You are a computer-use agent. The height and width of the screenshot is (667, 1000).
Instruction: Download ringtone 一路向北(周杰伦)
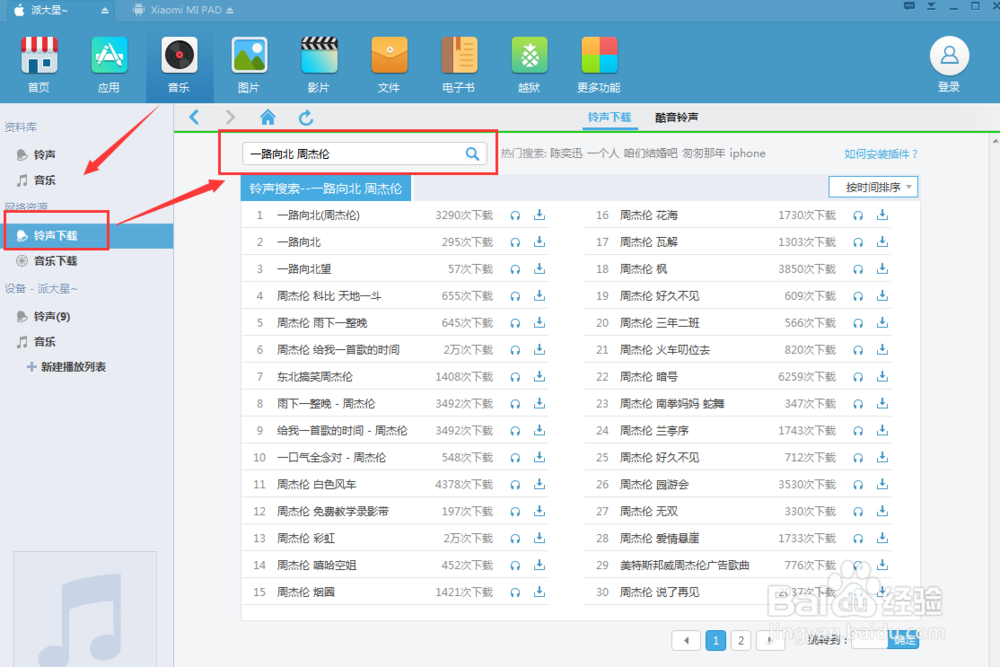pyautogui.click(x=540, y=215)
